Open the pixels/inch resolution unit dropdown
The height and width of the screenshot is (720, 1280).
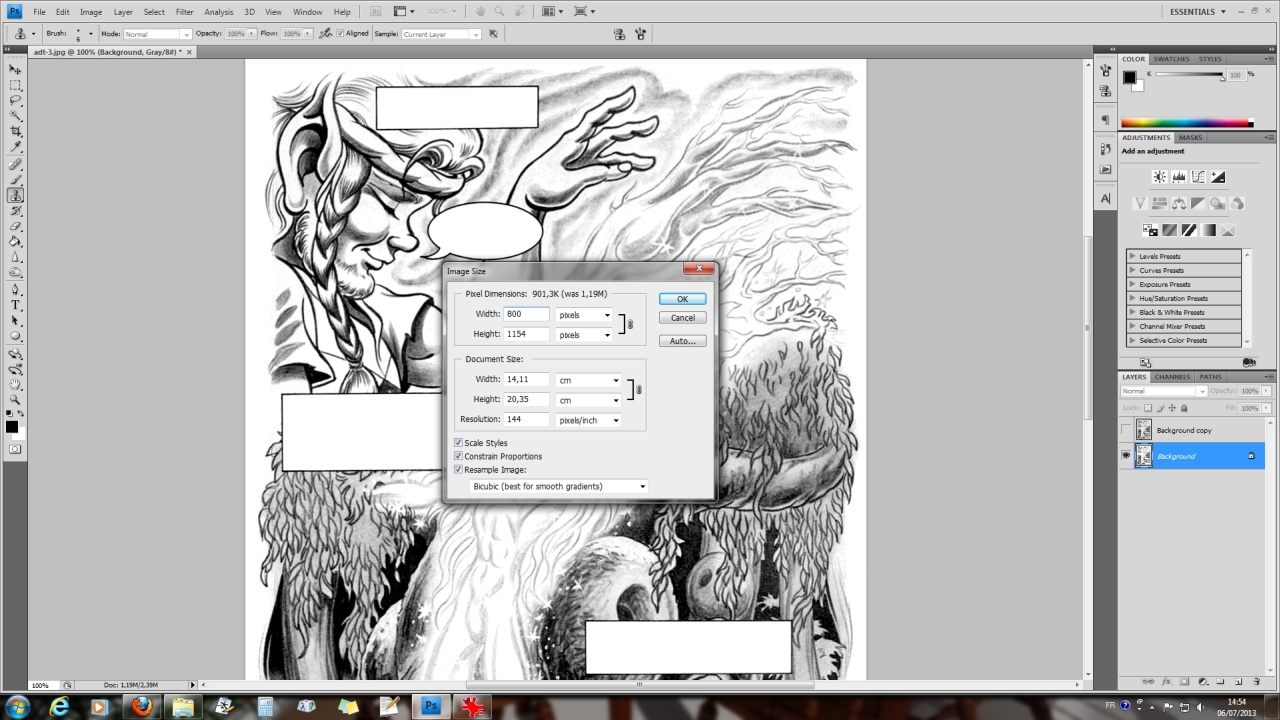coord(588,420)
